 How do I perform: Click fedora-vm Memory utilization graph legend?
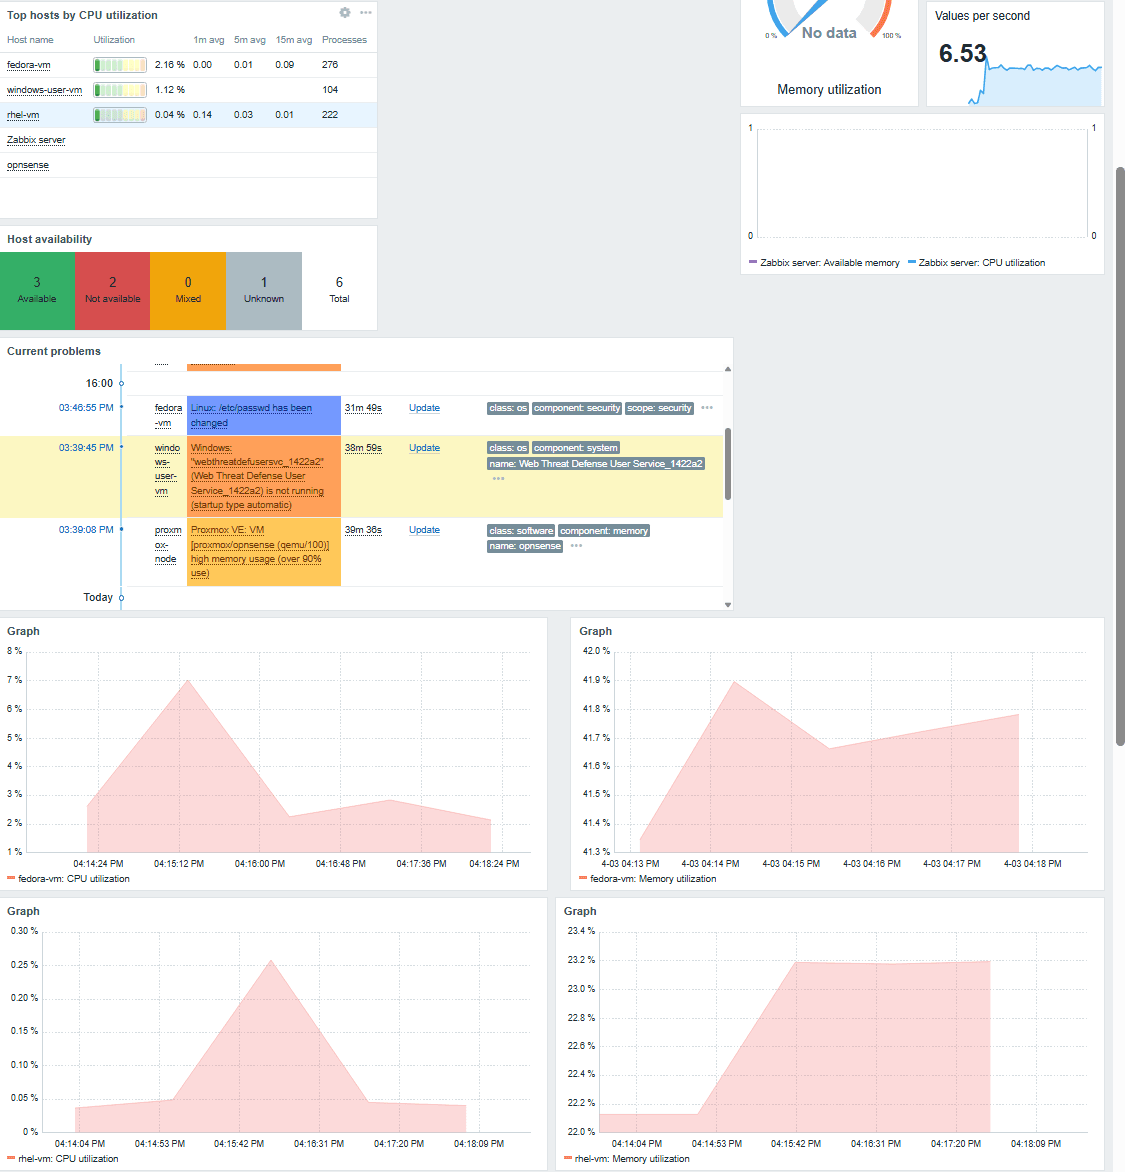coord(647,879)
